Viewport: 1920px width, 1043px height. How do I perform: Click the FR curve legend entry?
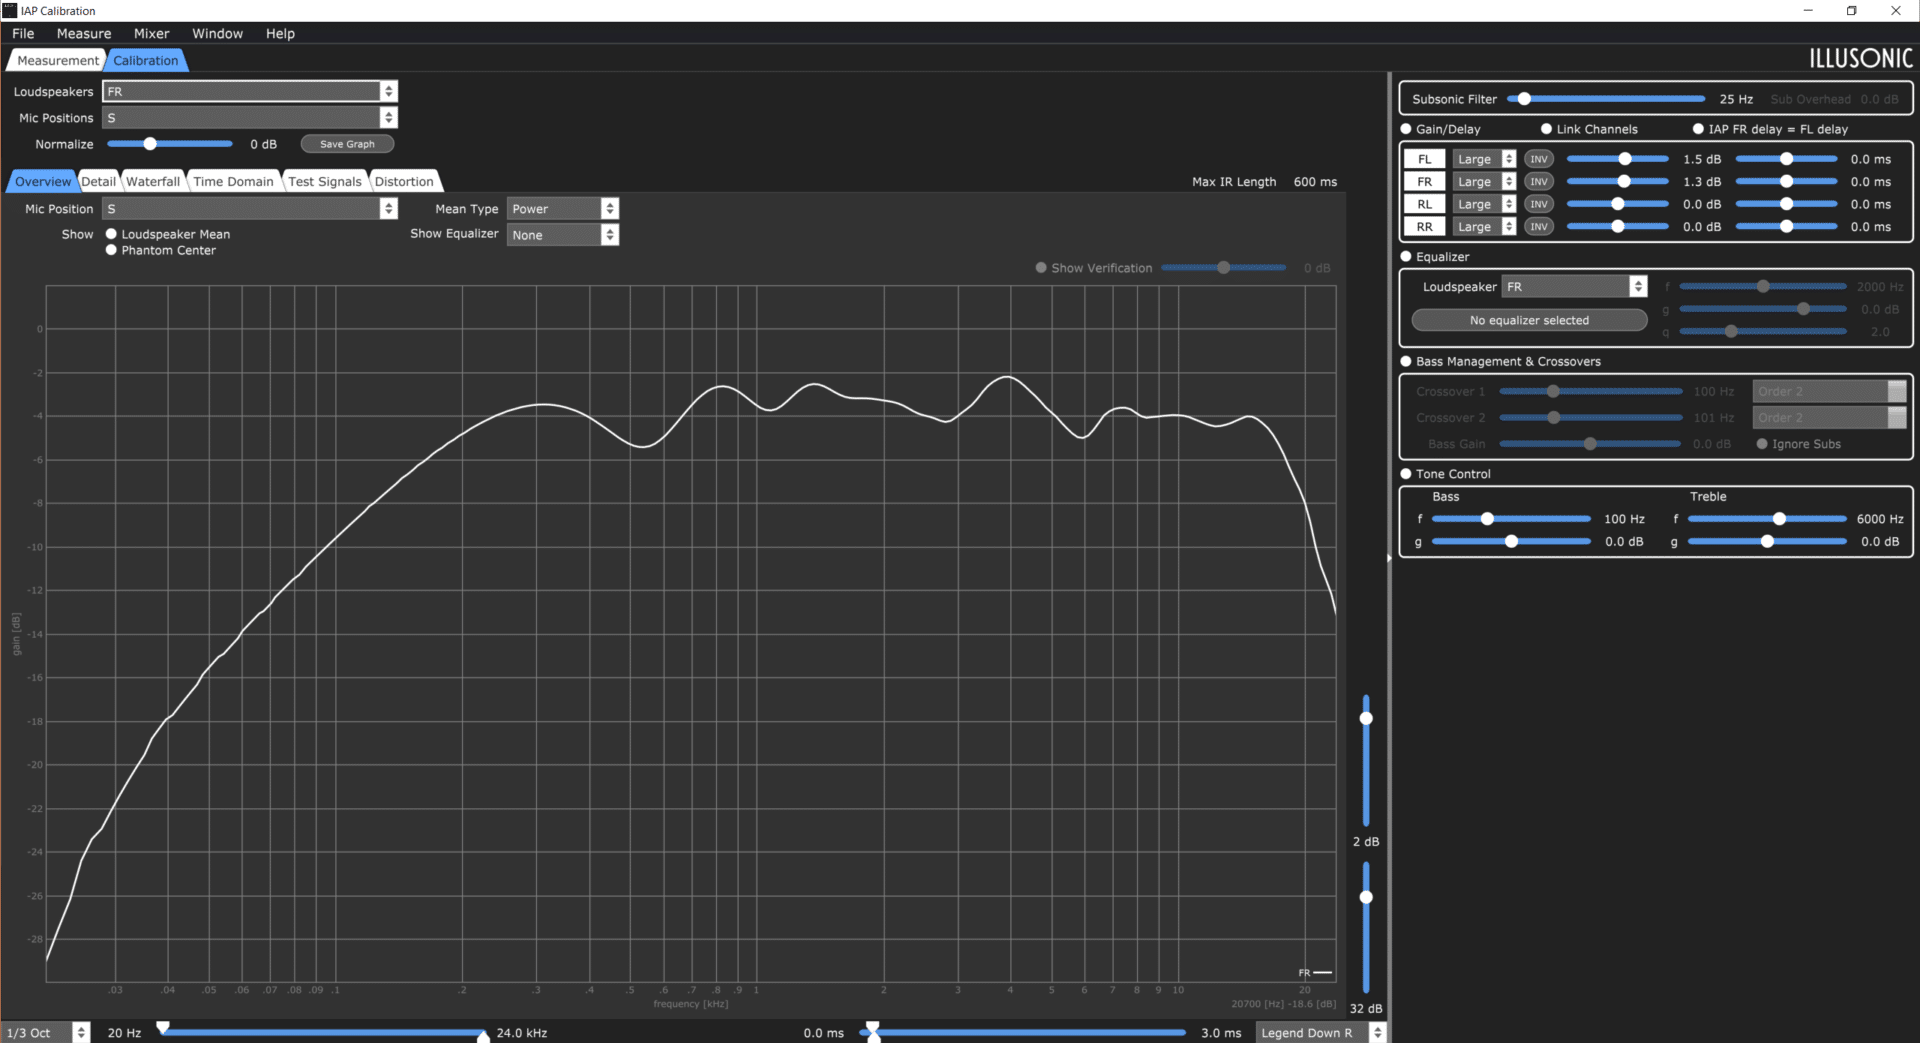point(1315,973)
